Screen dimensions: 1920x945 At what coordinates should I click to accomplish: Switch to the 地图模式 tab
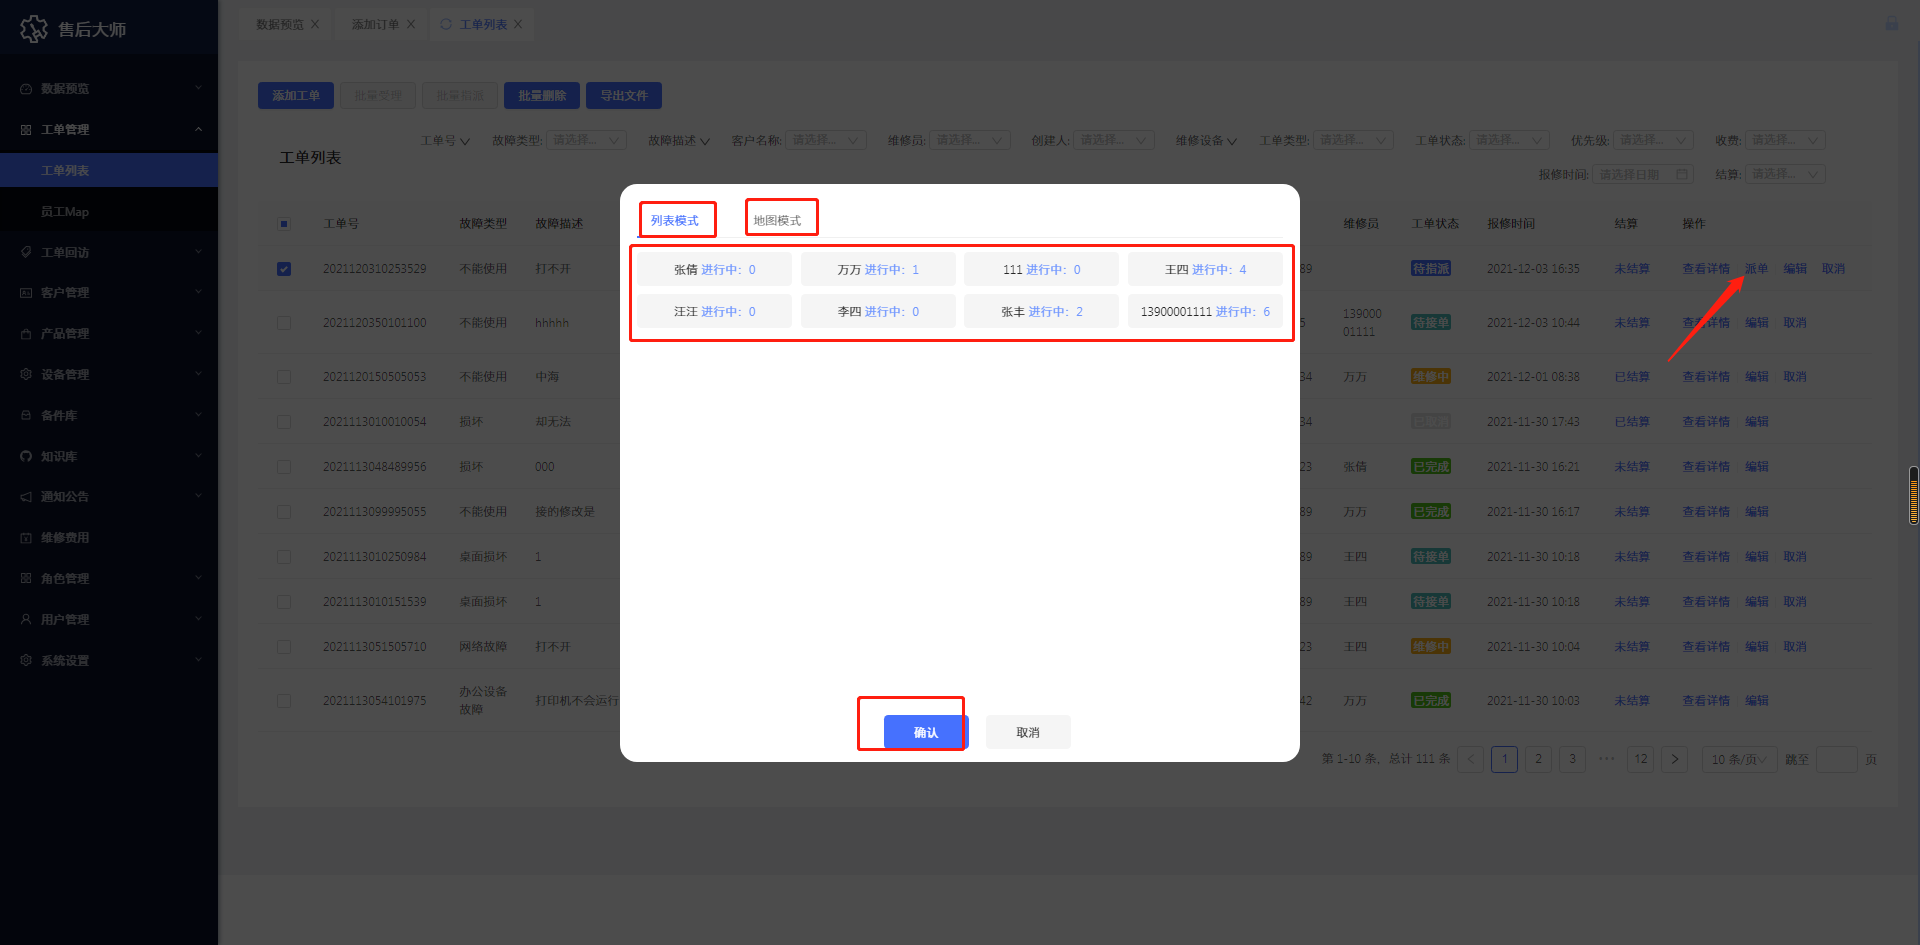pyautogui.click(x=777, y=220)
